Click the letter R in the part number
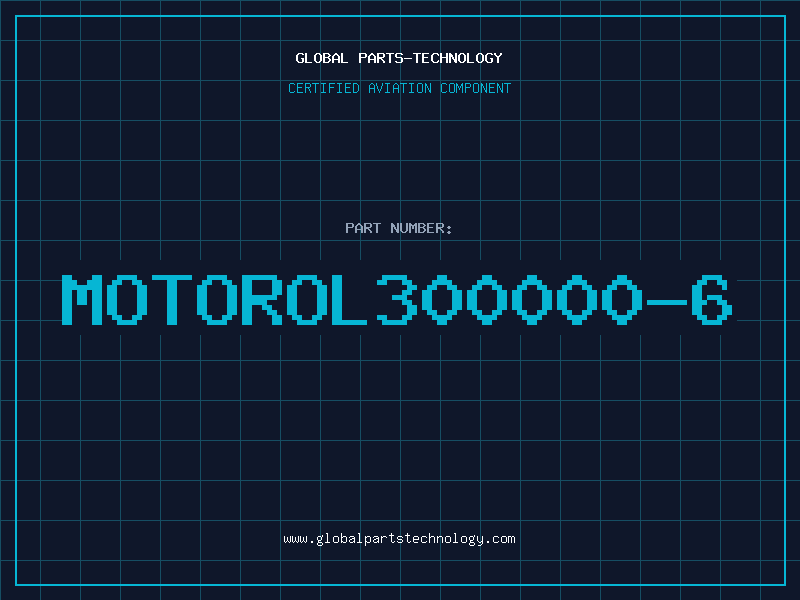Image resolution: width=800 pixels, height=600 pixels. tap(262, 300)
